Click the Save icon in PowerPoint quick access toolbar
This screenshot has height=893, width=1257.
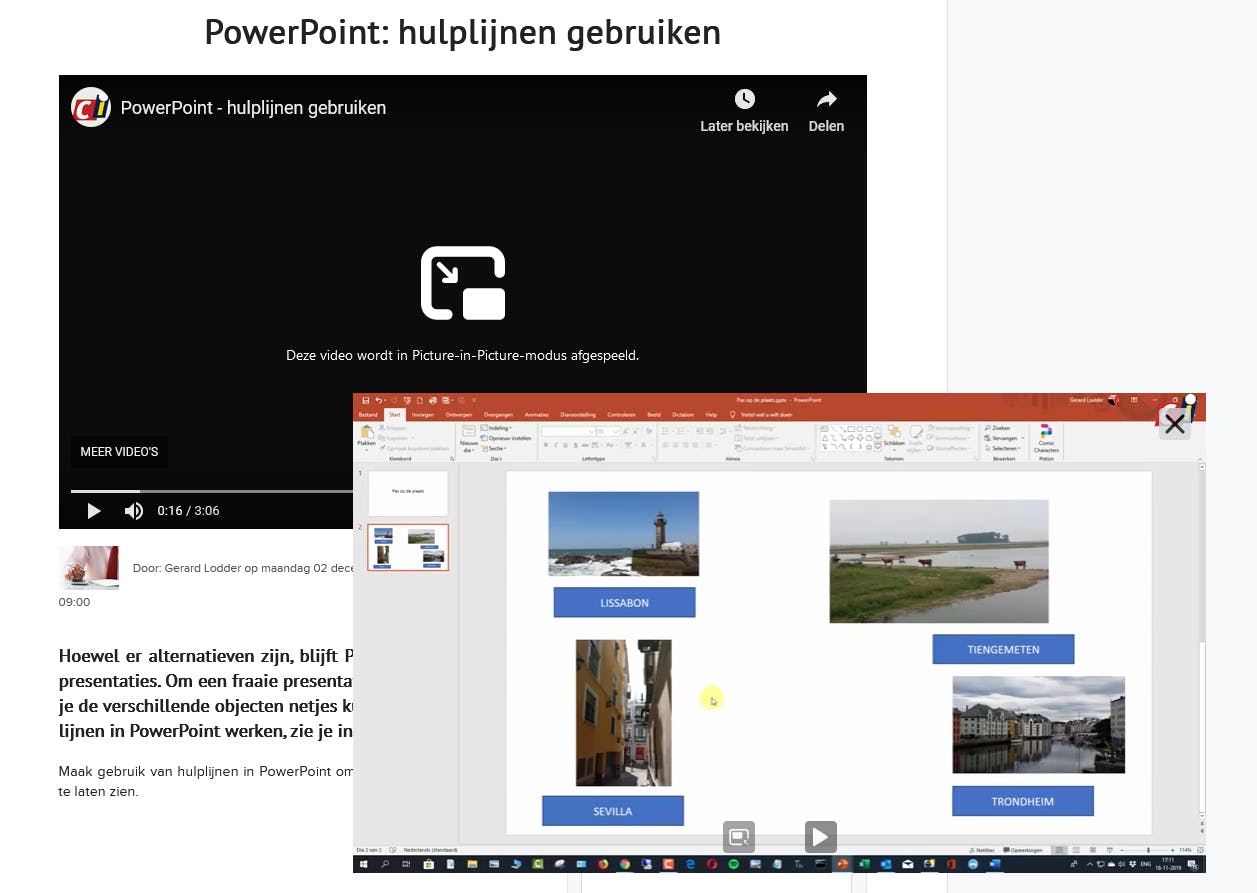[x=366, y=400]
